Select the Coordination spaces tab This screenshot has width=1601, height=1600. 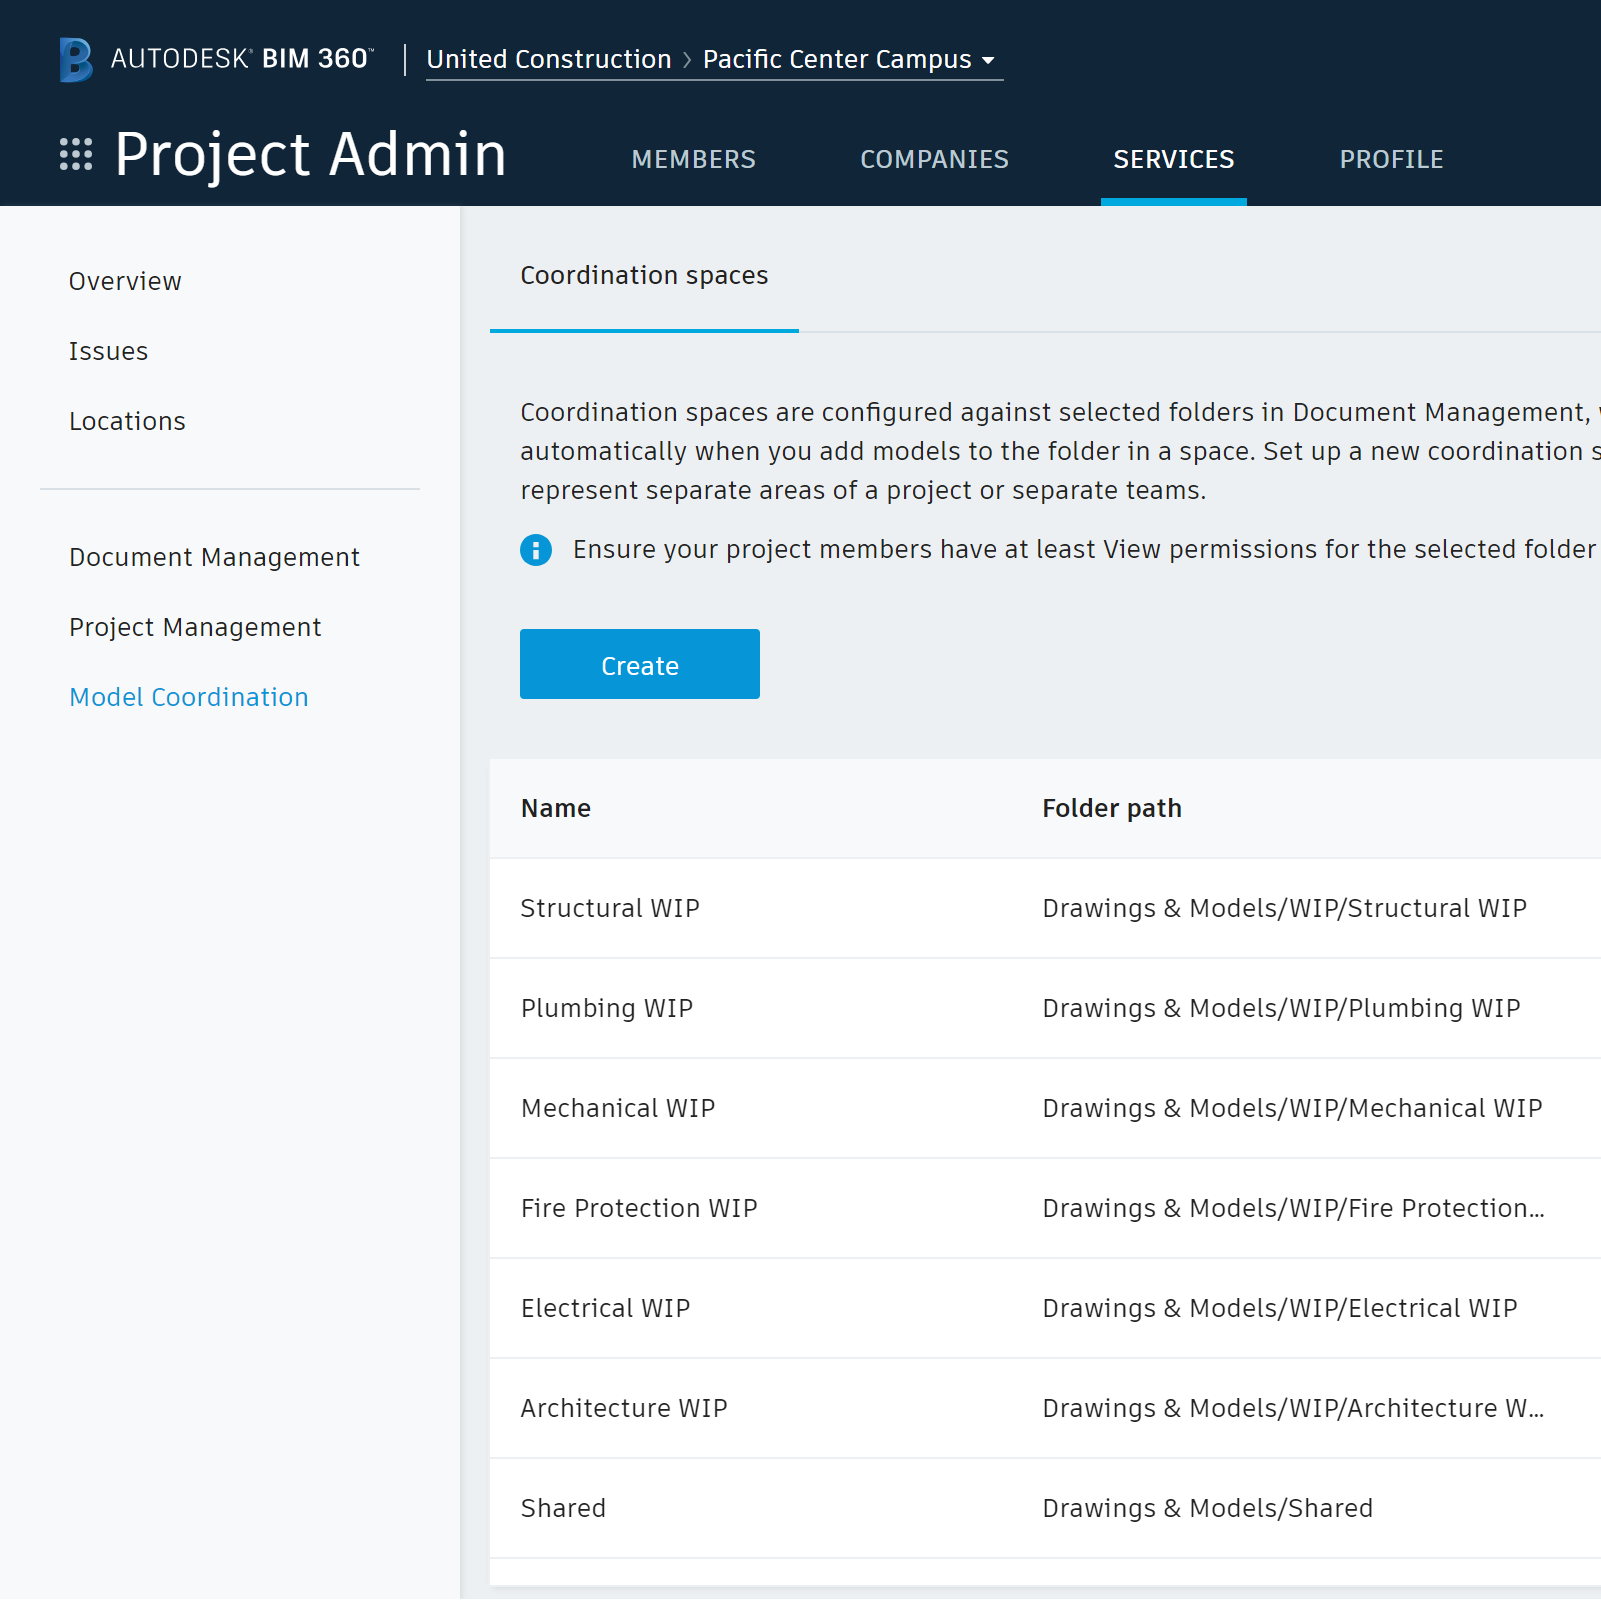pos(643,275)
